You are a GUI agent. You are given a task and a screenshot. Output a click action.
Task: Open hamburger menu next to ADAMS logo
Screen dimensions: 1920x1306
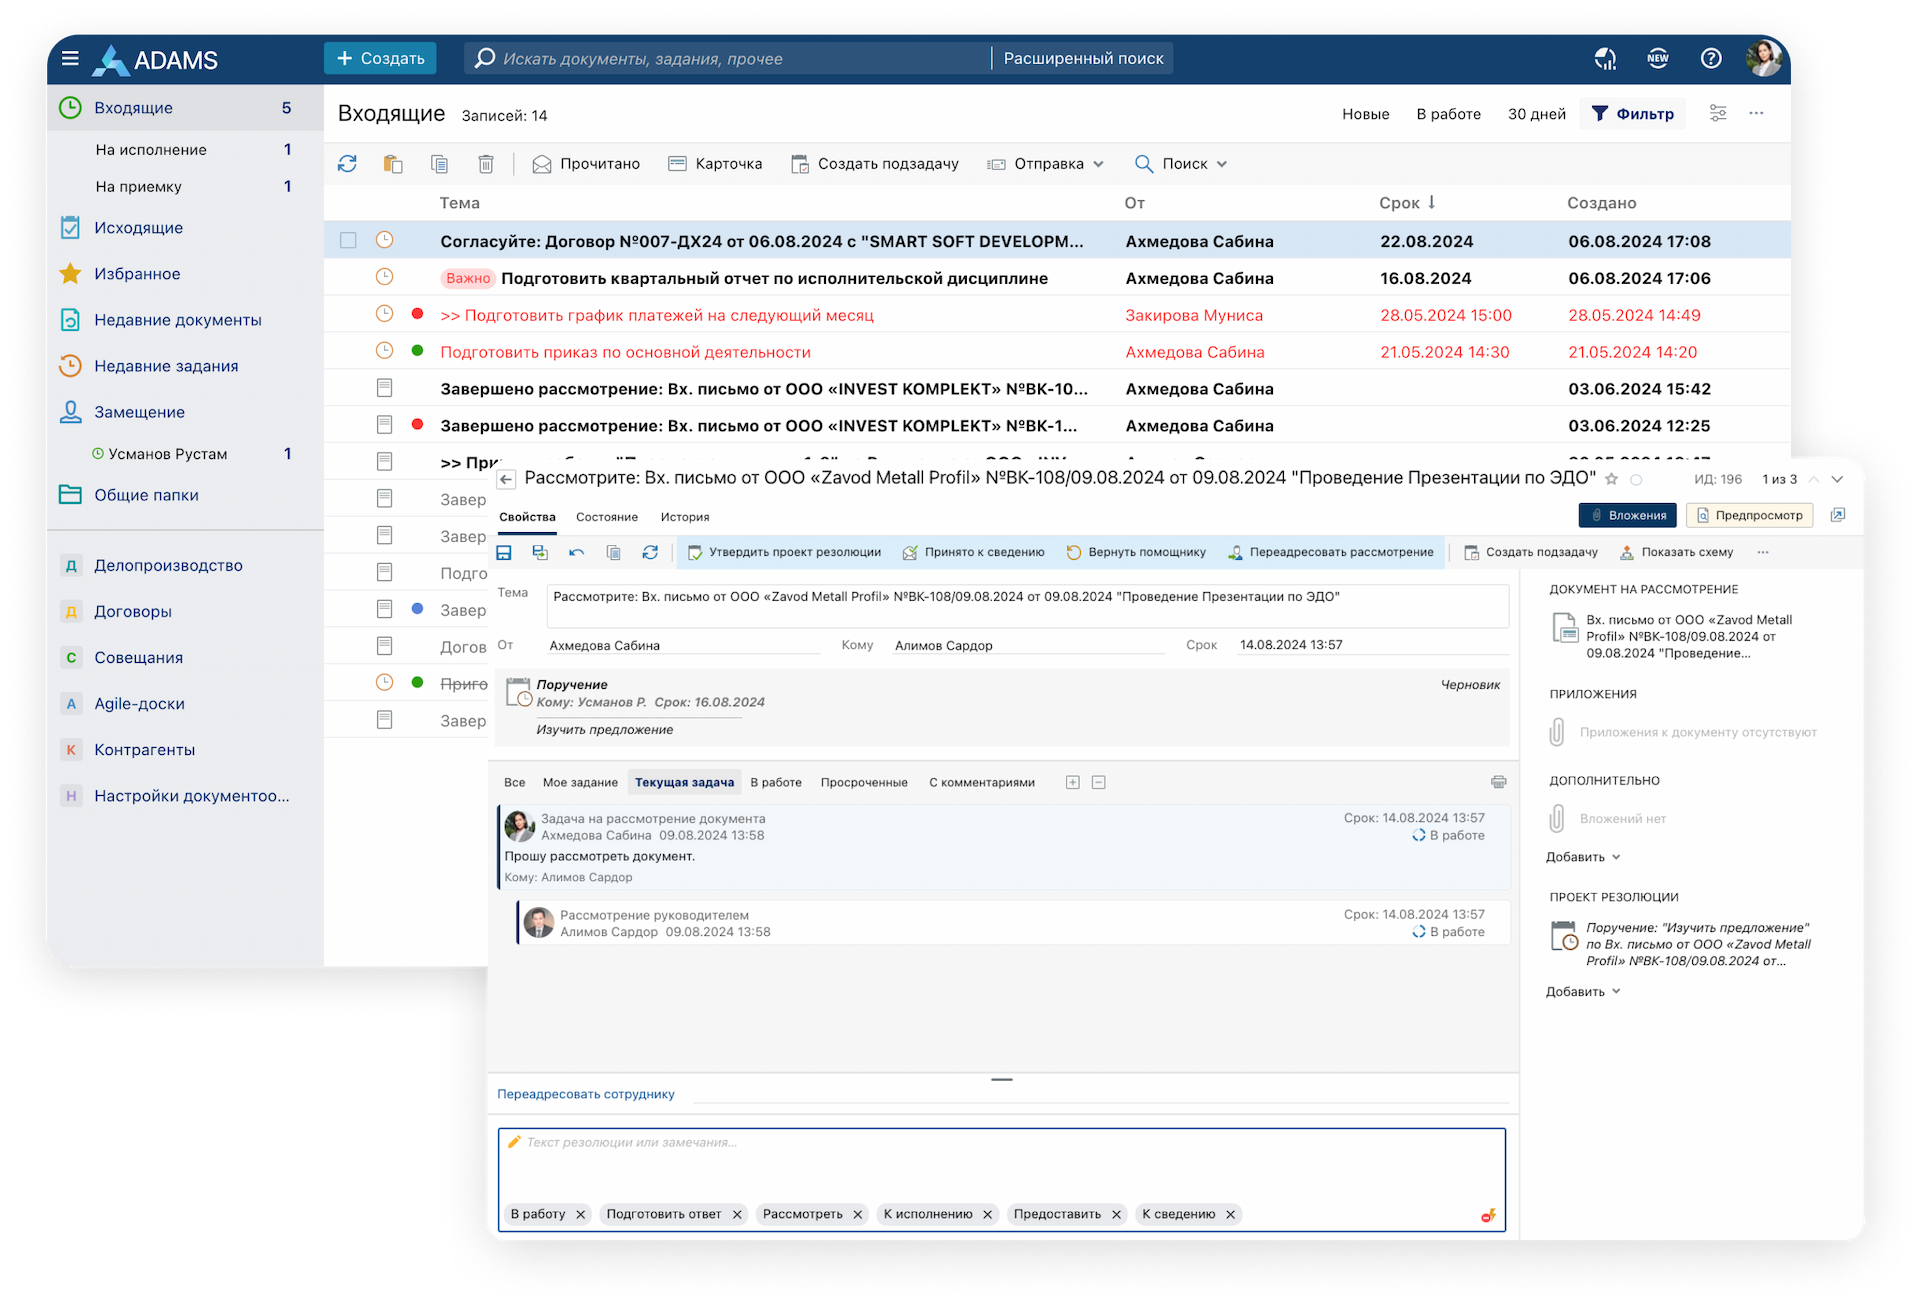(x=70, y=59)
